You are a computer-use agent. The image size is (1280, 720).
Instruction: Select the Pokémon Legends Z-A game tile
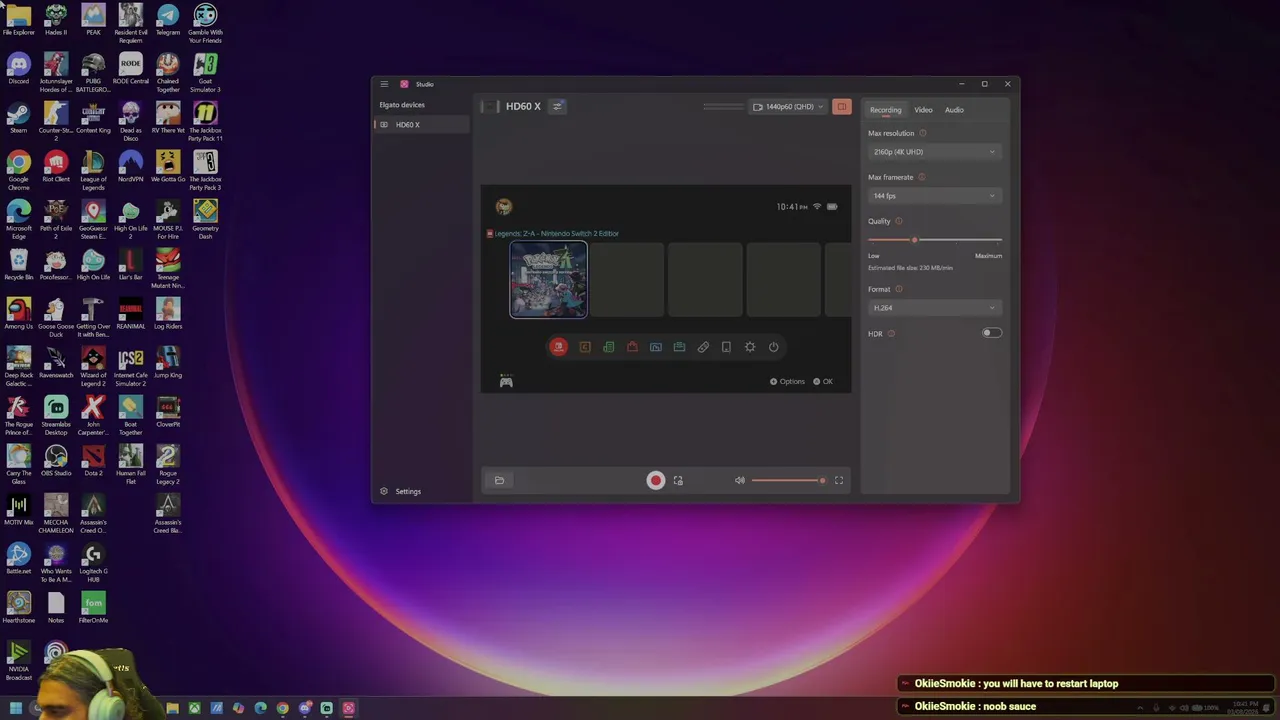click(x=548, y=280)
